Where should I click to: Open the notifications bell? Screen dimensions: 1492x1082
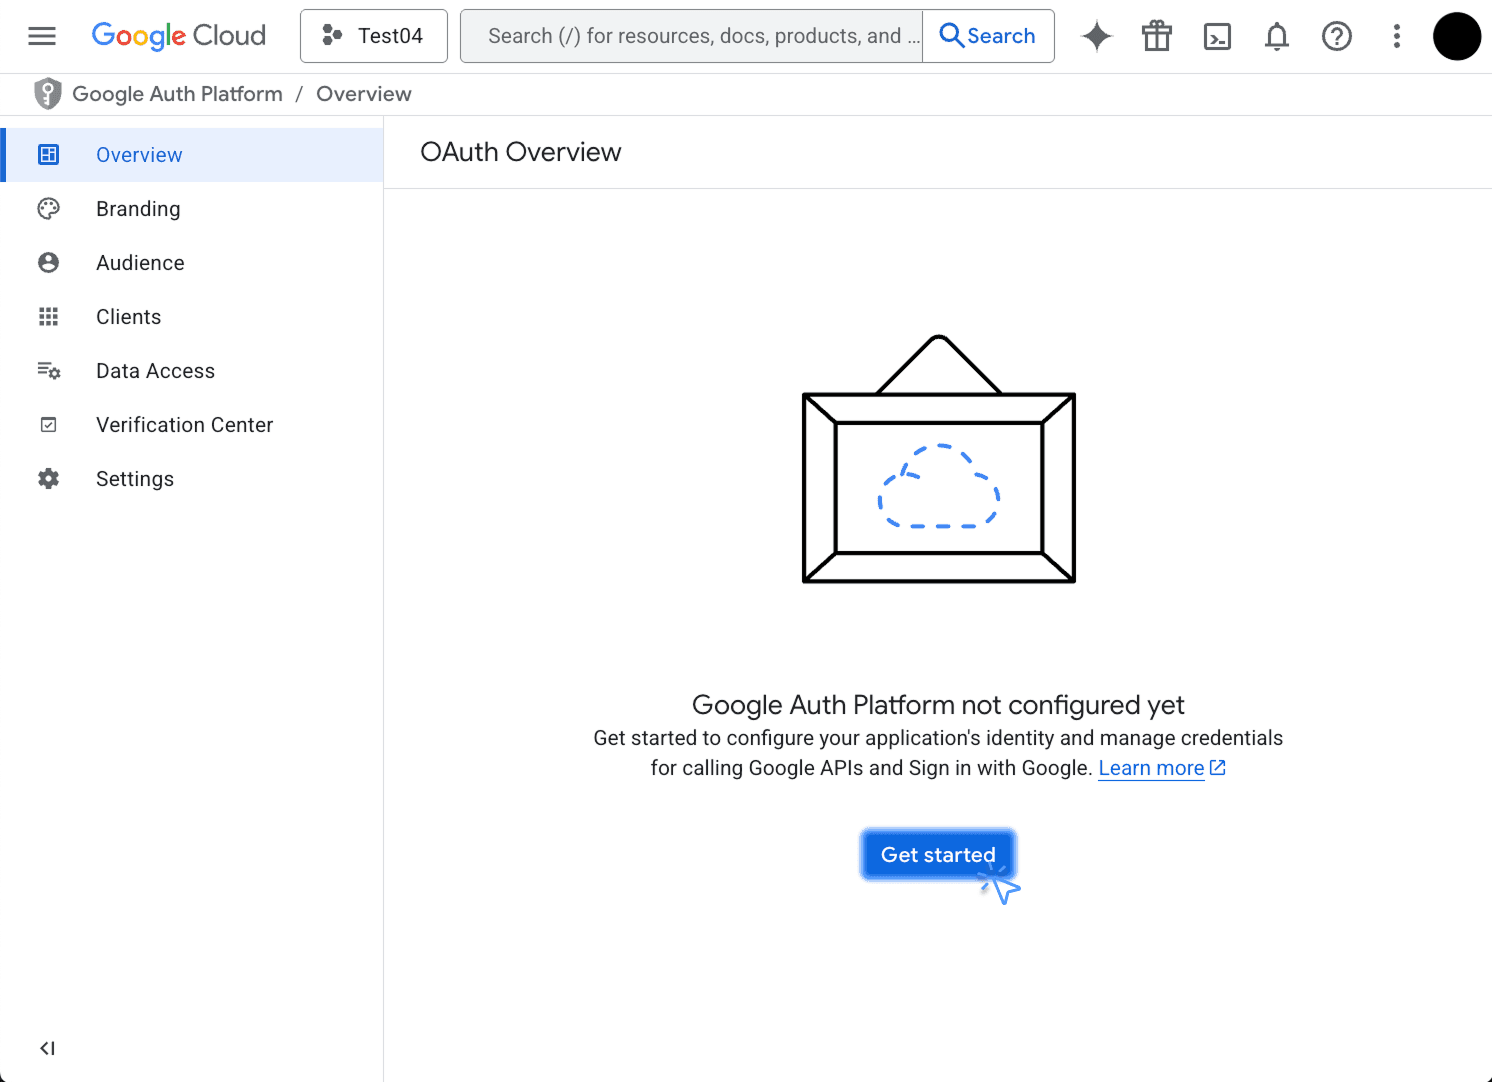pyautogui.click(x=1277, y=36)
